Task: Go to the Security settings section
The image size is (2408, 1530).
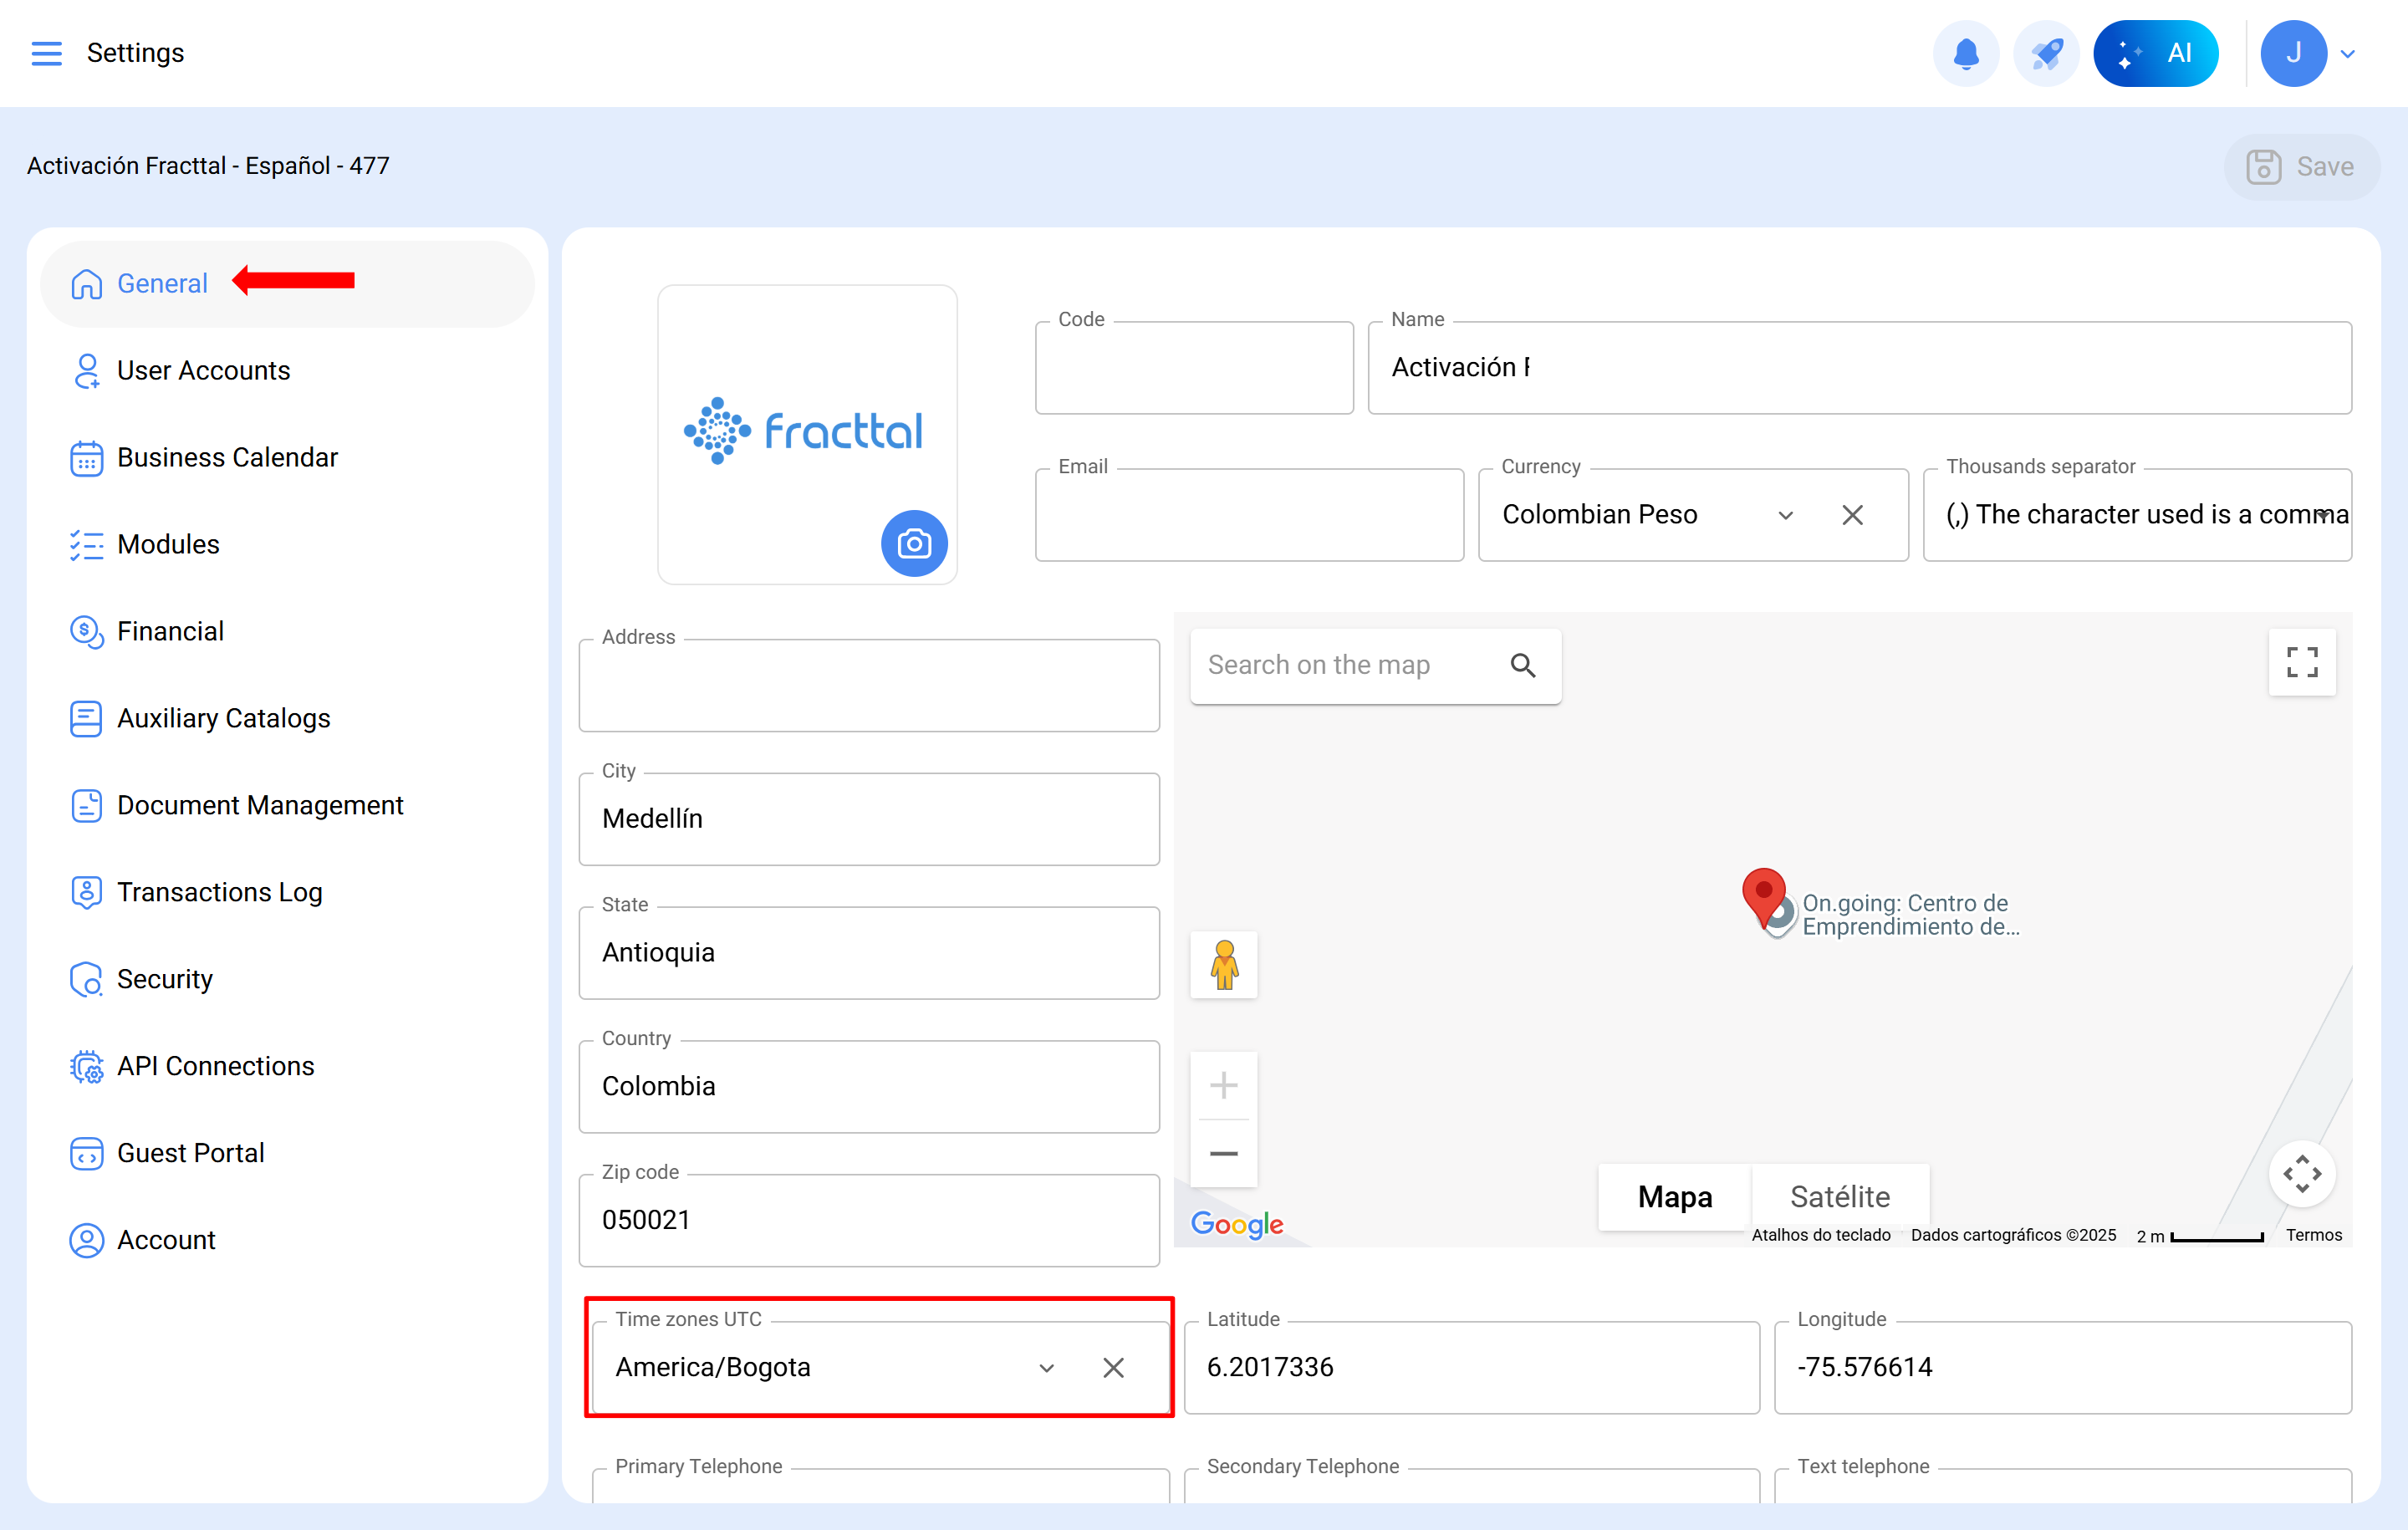Action: click(x=164, y=979)
